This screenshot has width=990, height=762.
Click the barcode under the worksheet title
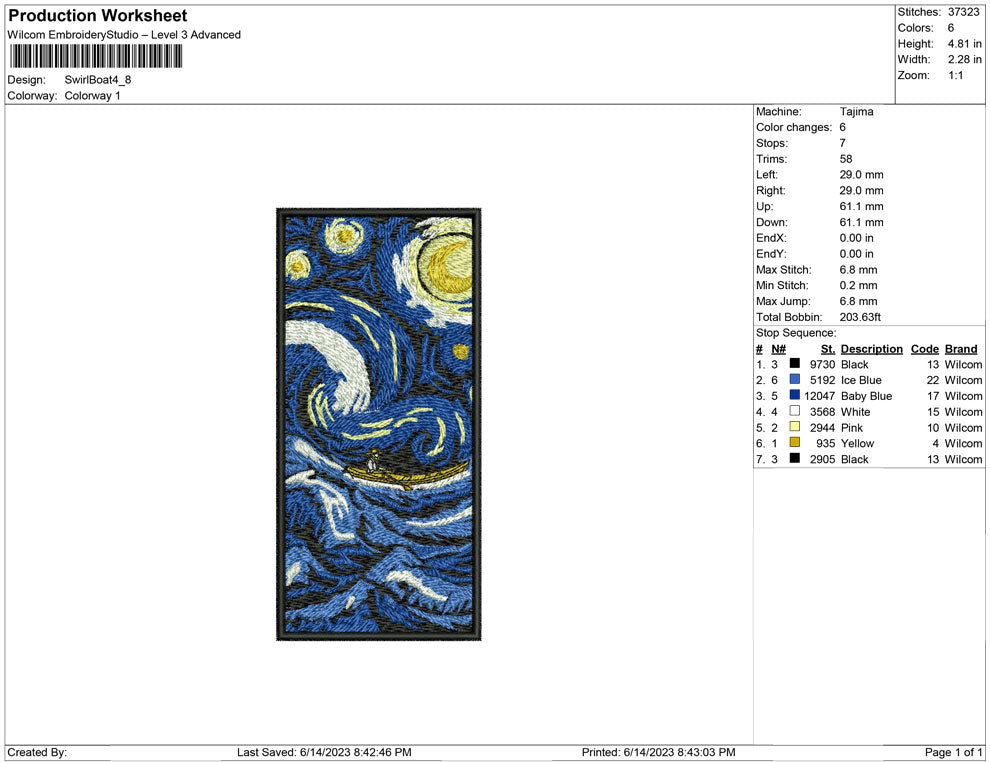[x=96, y=56]
